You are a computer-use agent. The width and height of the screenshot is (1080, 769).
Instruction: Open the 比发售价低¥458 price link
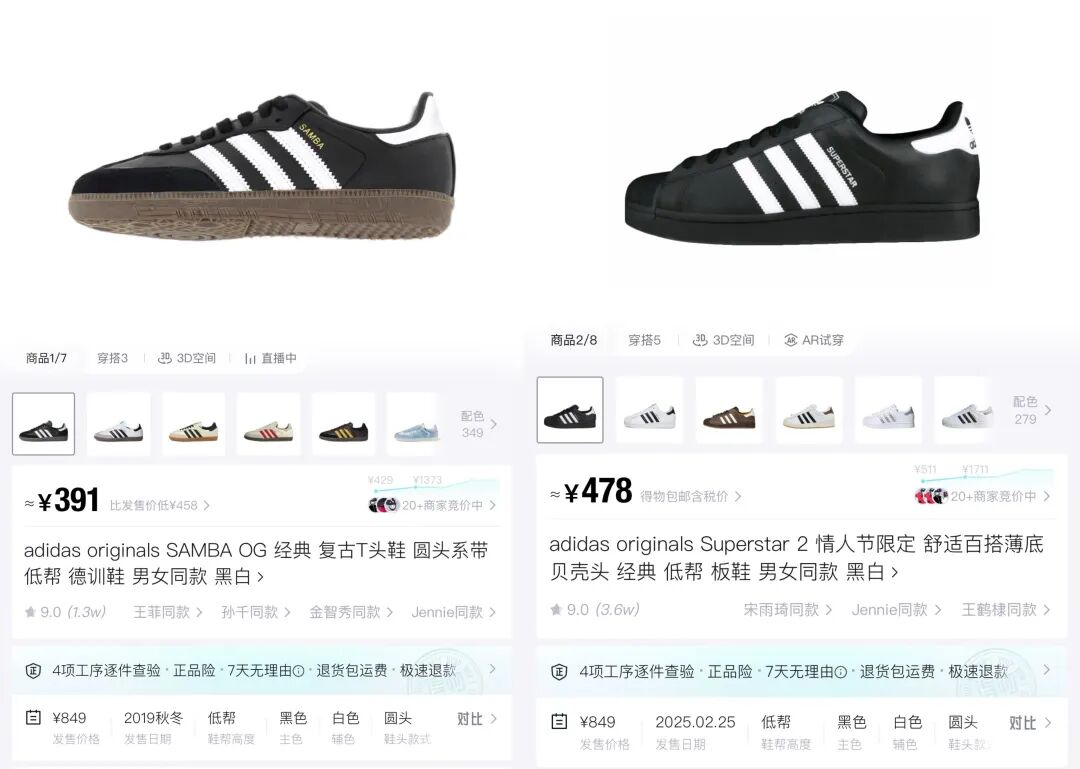point(160,505)
